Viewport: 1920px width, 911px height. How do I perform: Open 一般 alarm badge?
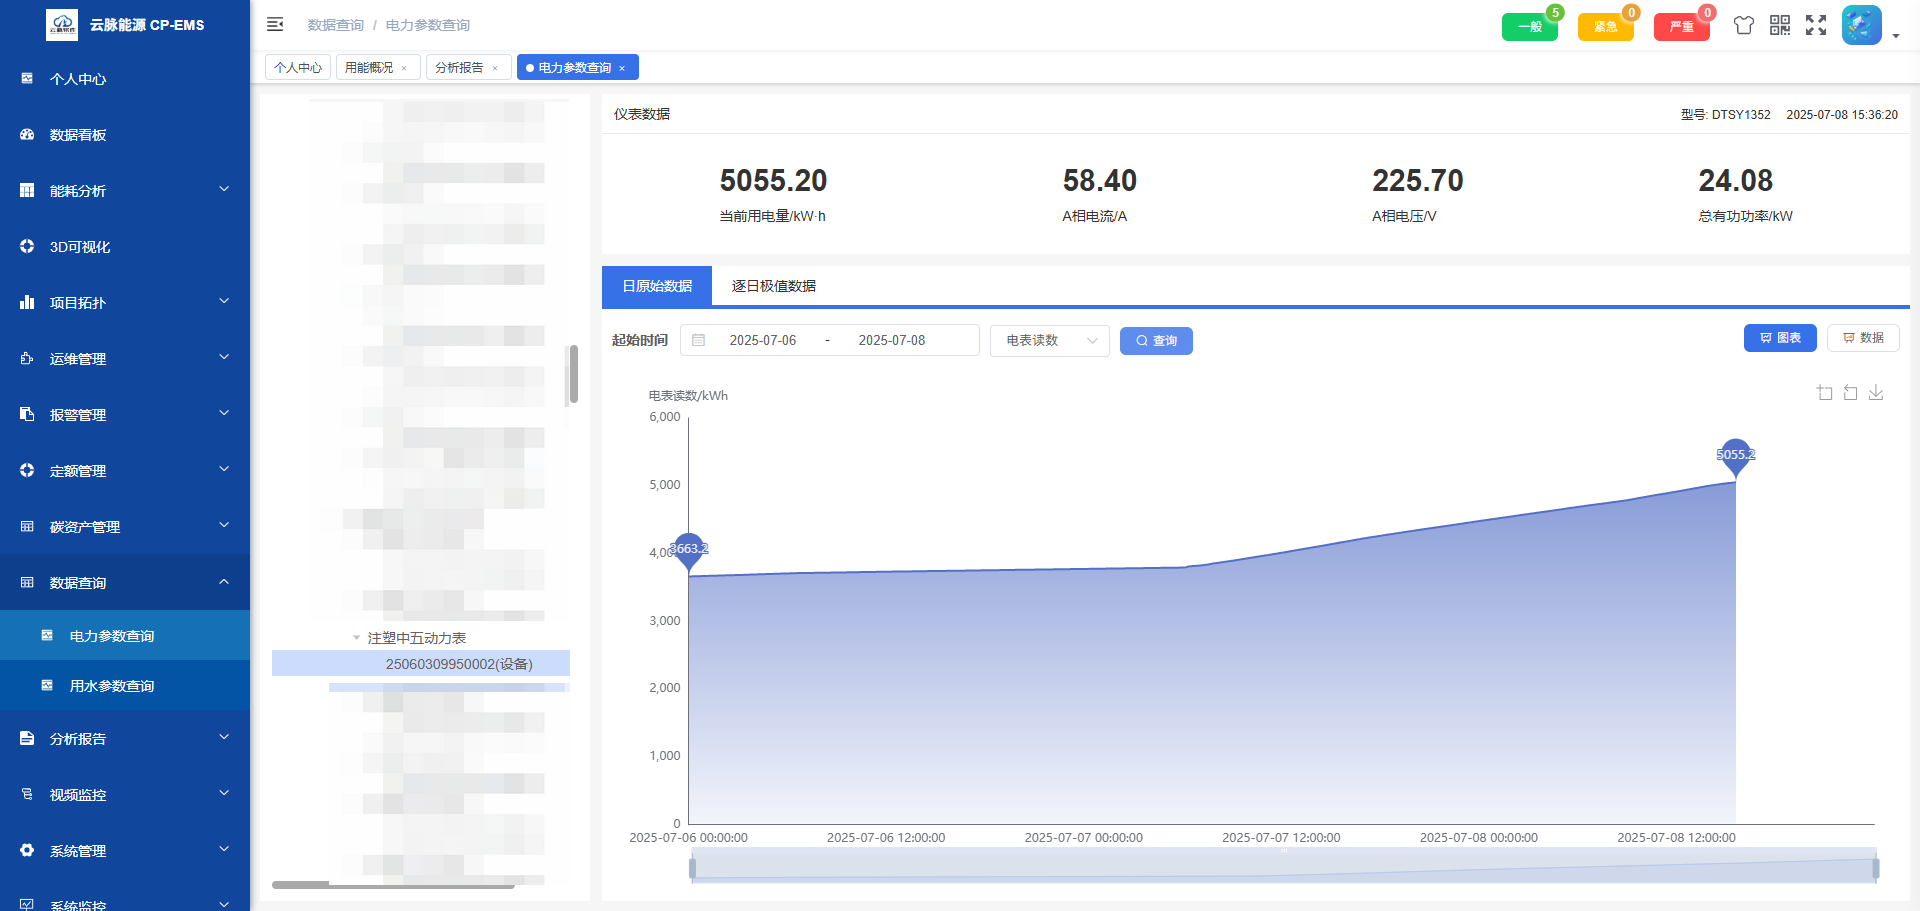(1529, 27)
